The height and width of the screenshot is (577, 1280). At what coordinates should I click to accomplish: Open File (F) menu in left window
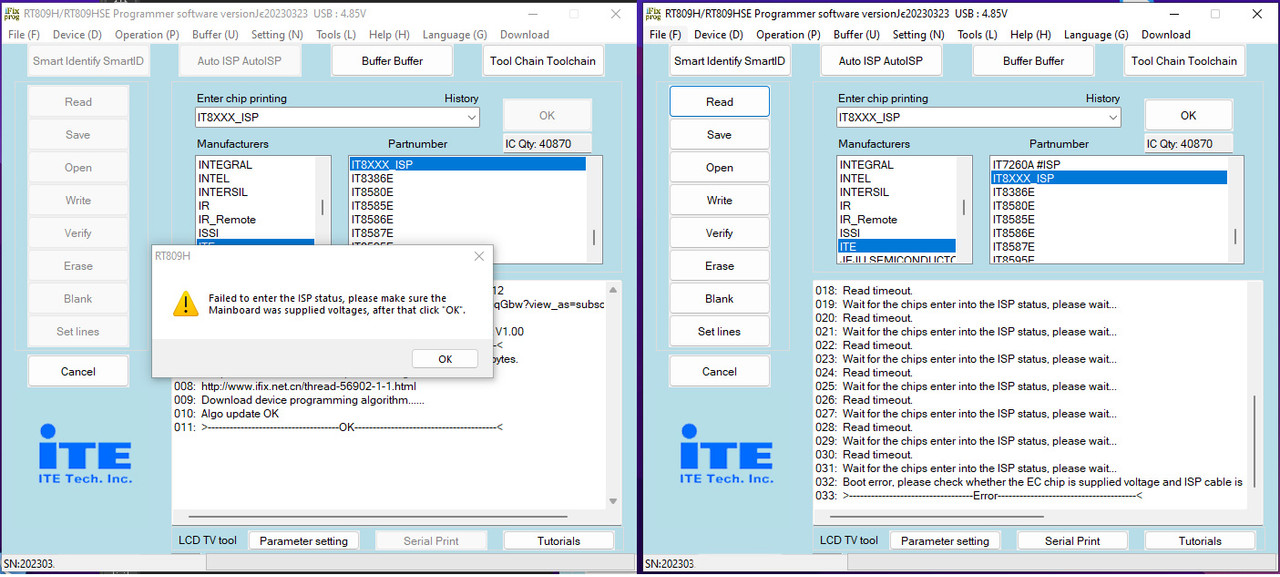pyautogui.click(x=24, y=34)
